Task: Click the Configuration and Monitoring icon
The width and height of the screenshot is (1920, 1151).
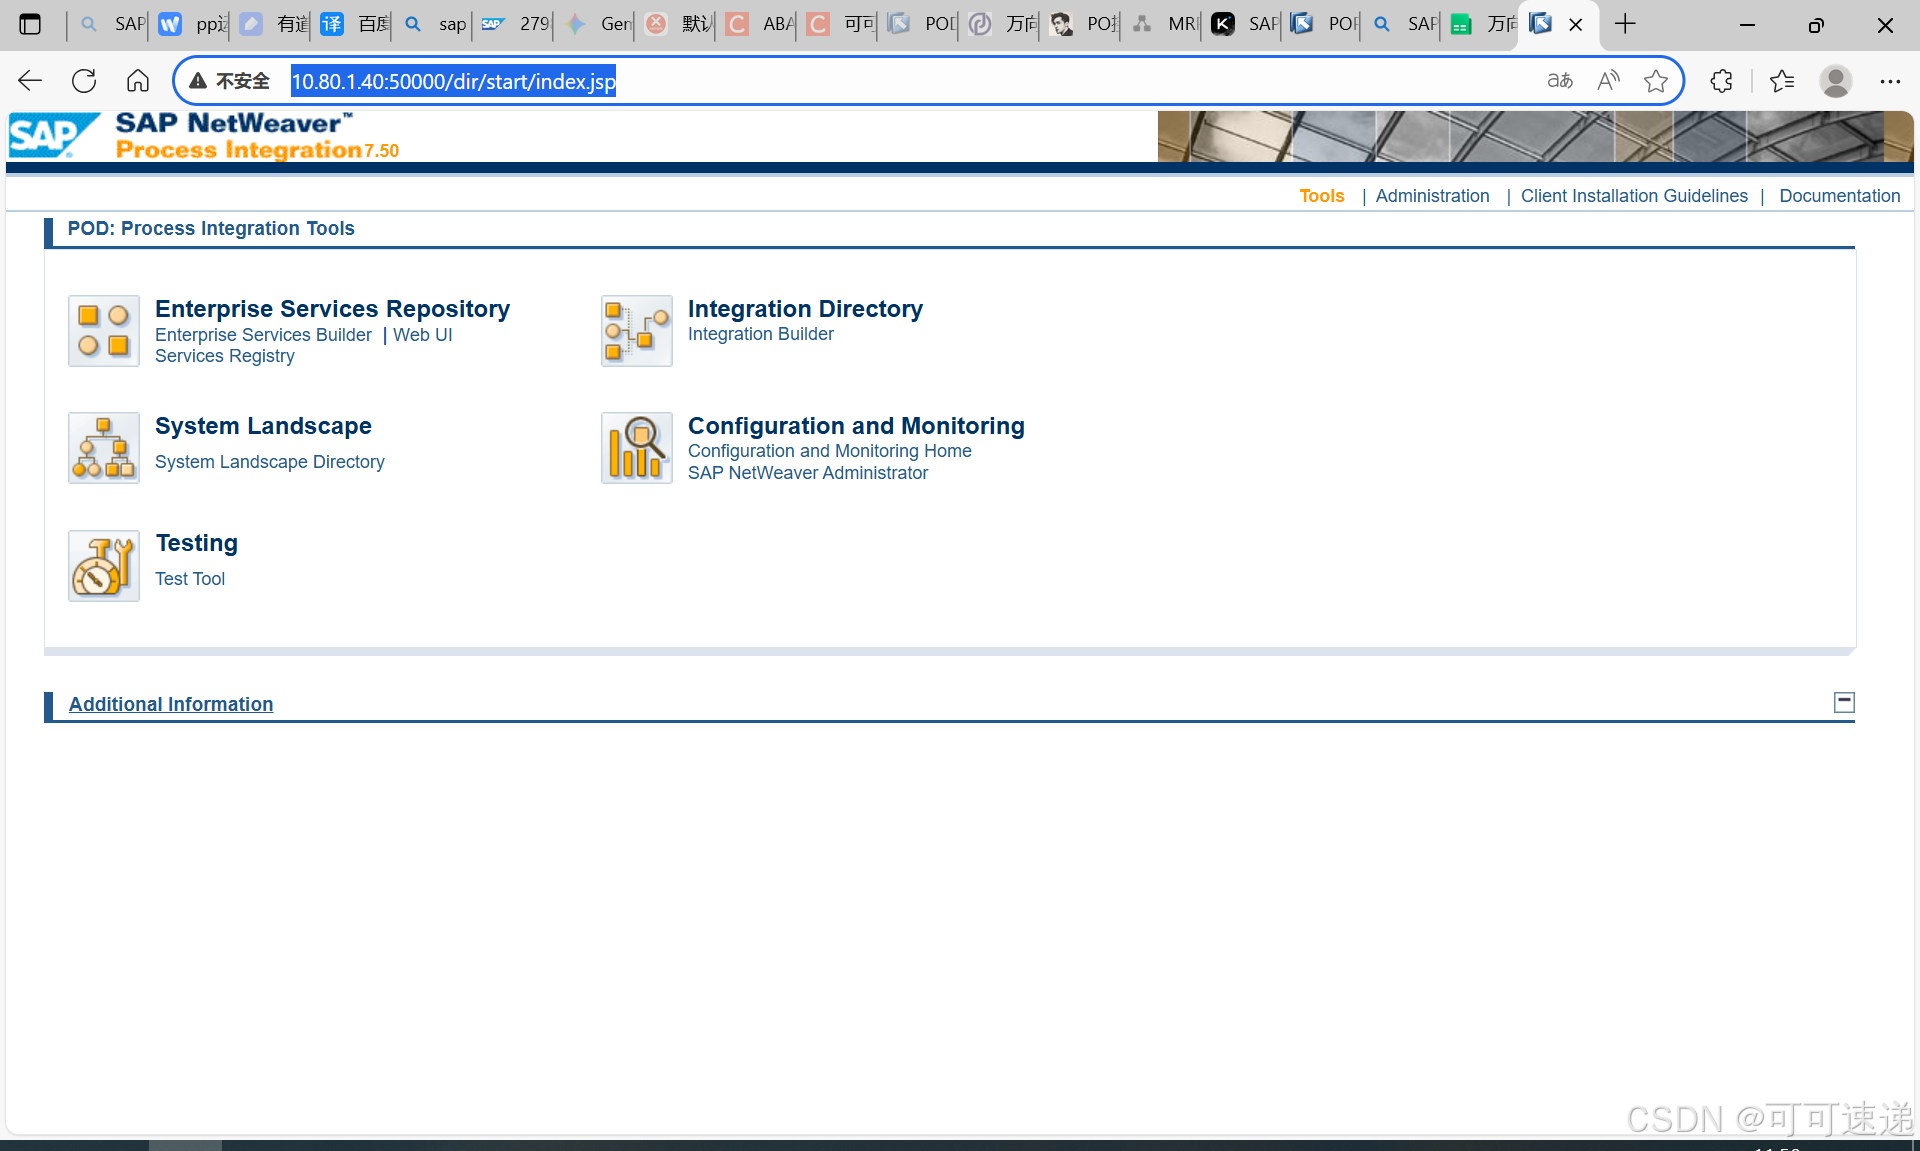Action: [637, 448]
